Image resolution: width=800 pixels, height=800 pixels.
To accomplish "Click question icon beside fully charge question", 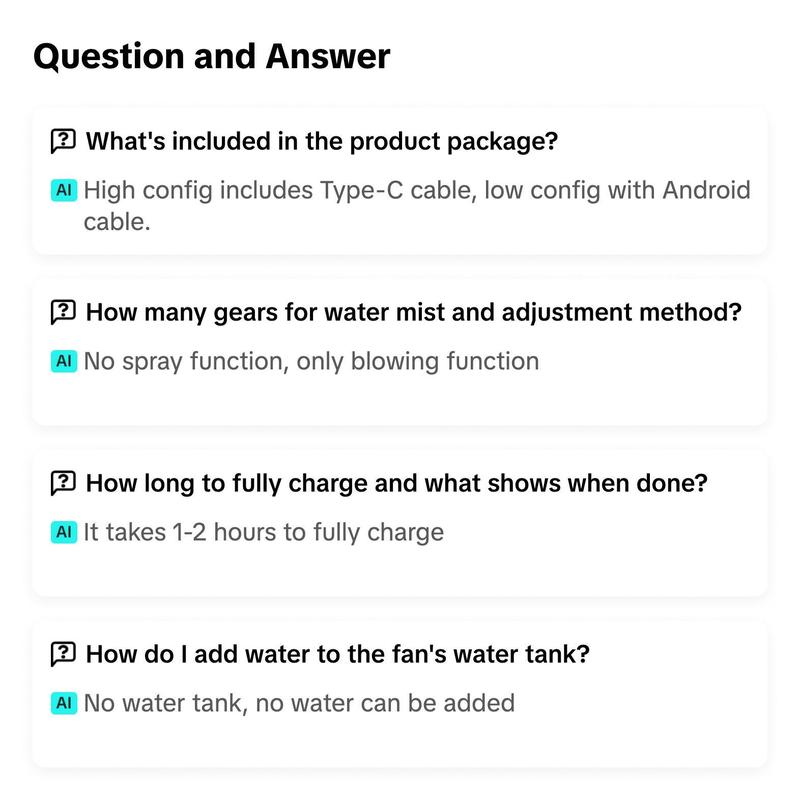I will [x=63, y=483].
